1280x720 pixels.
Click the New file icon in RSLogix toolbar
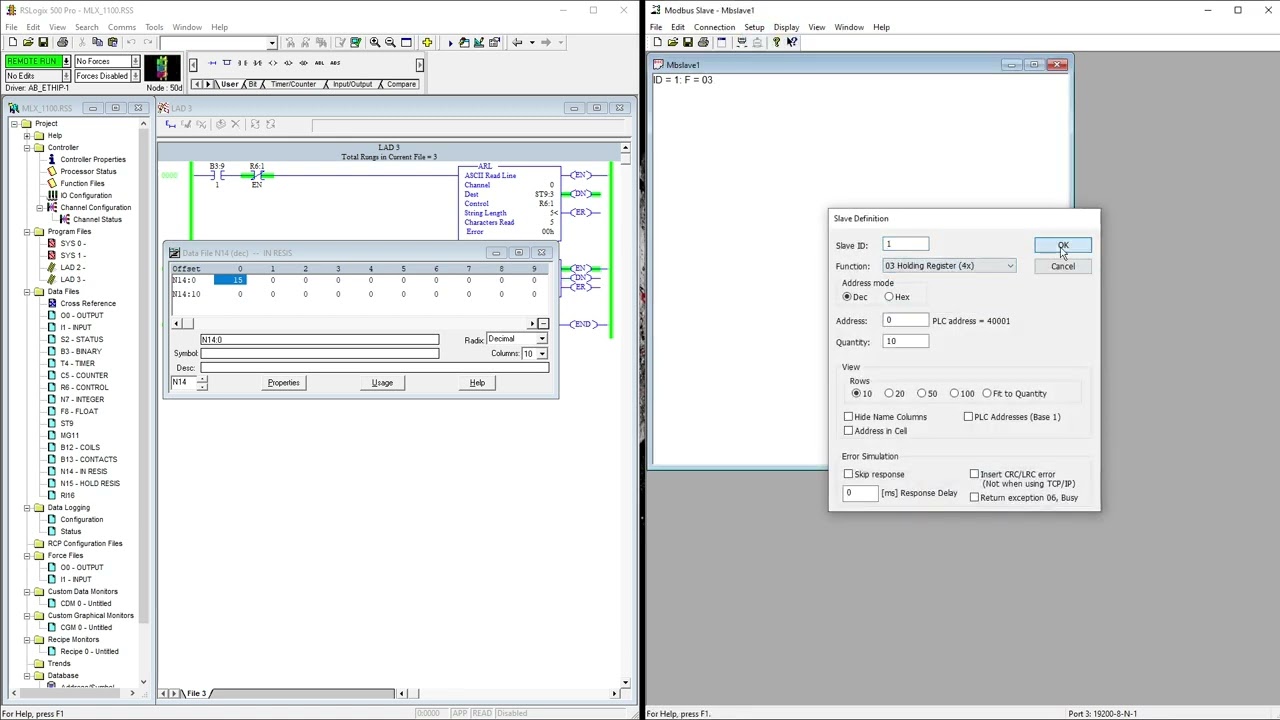(12, 42)
